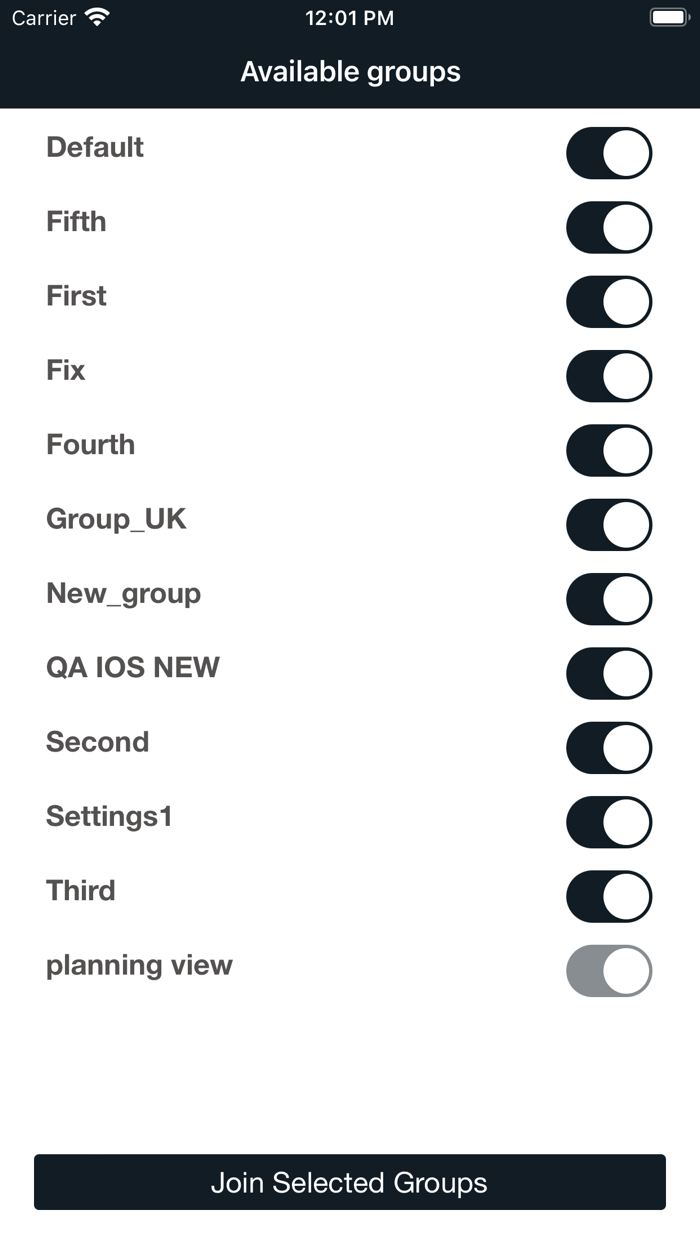Tap the battery indicator icon
The width and height of the screenshot is (700, 1244).
pyautogui.click(x=668, y=17)
